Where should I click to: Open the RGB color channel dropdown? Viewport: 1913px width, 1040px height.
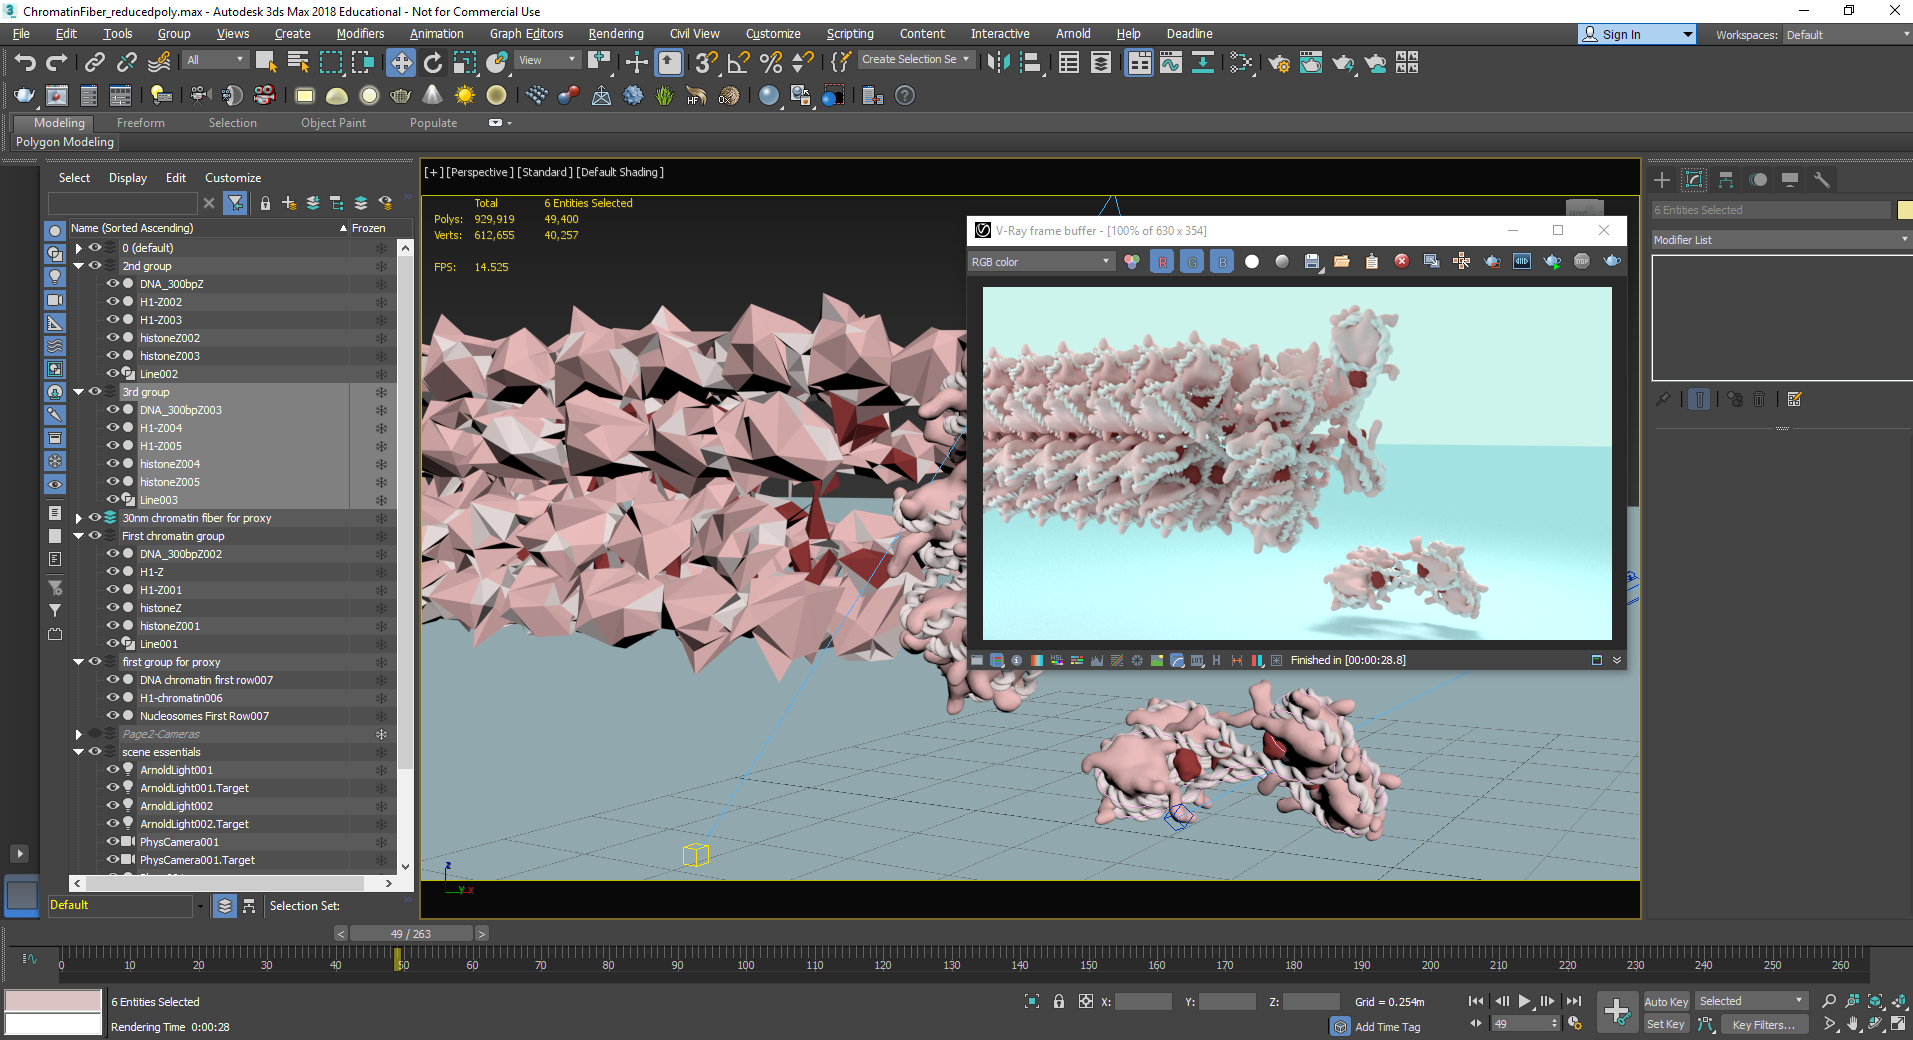coord(1040,261)
